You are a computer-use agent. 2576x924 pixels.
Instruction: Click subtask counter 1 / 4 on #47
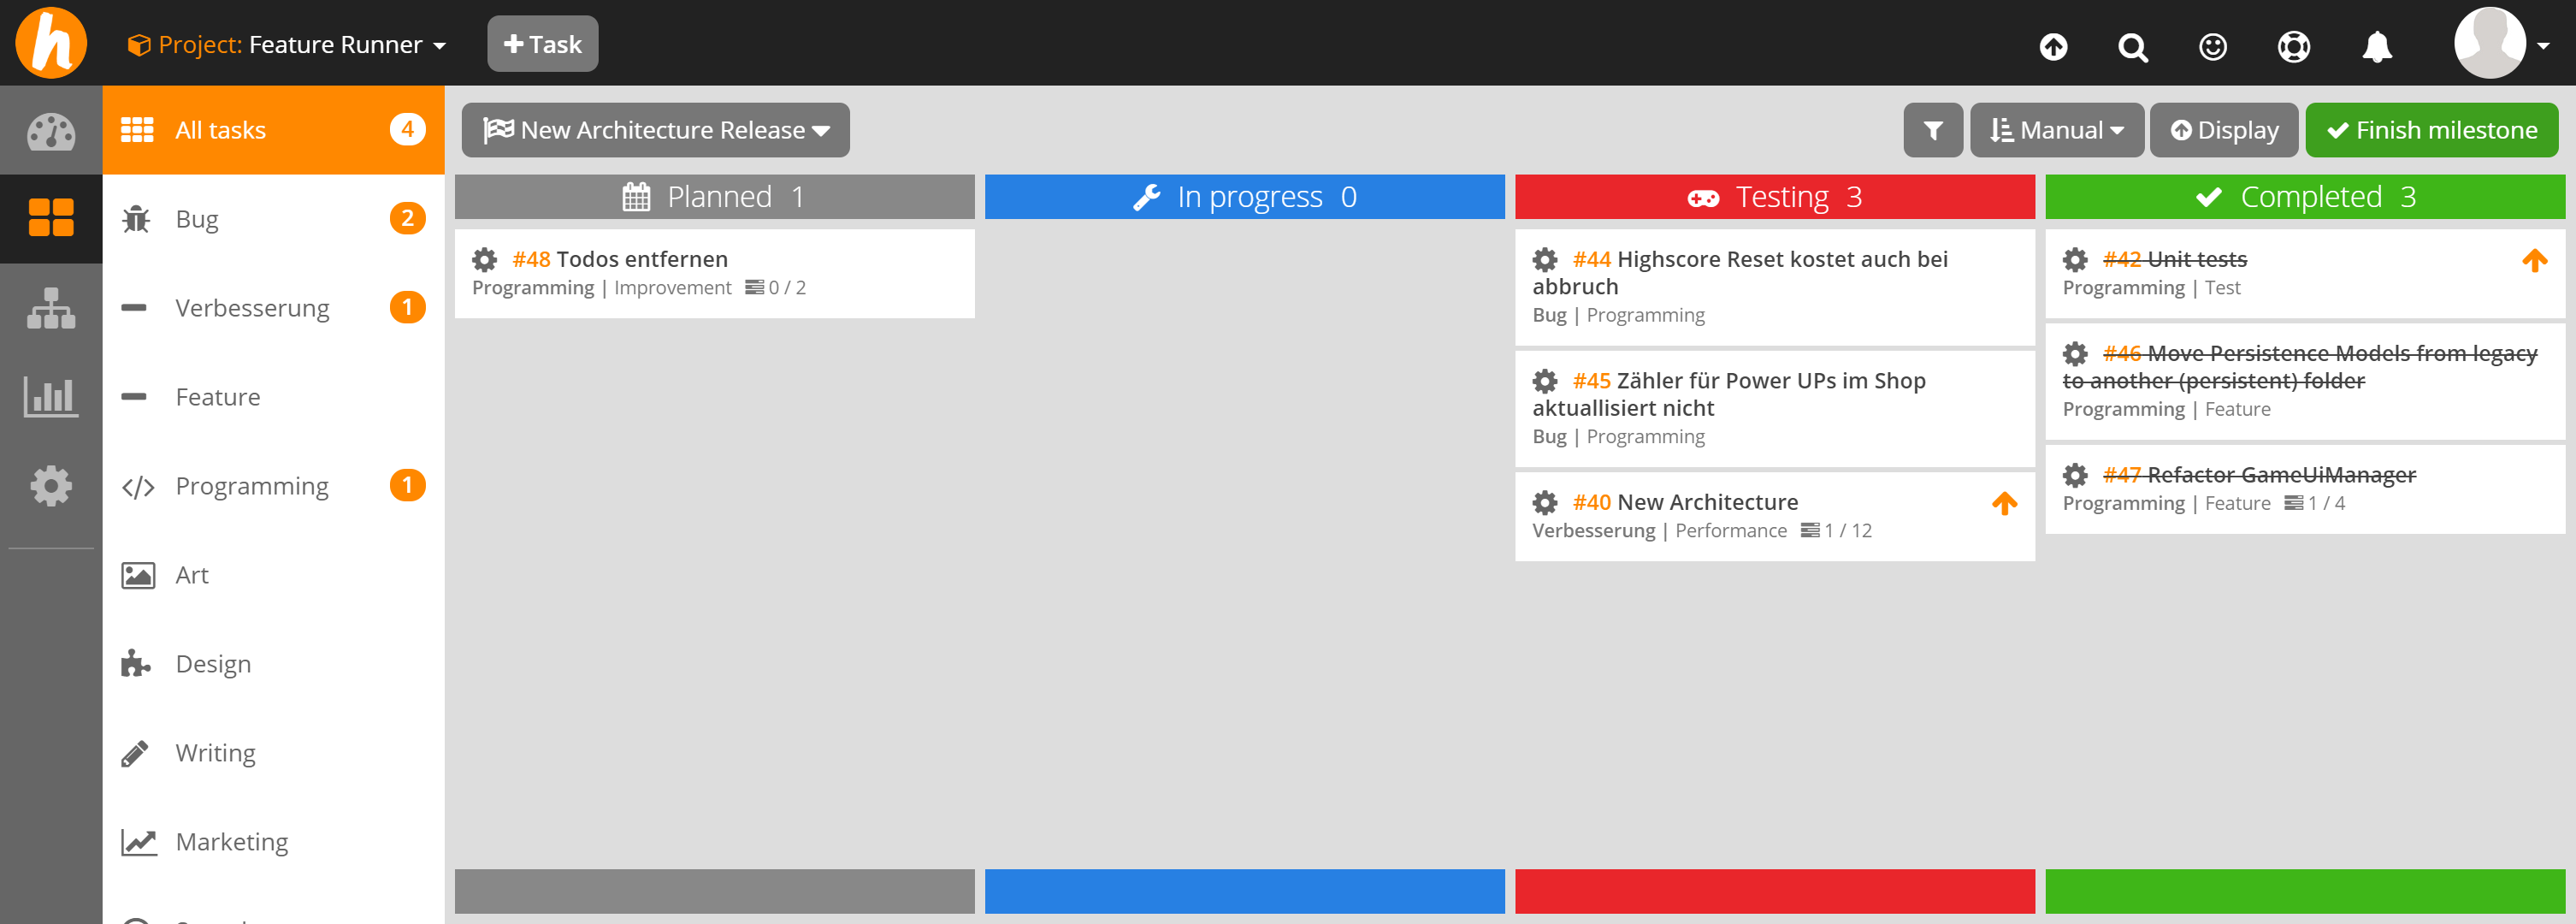point(2314,504)
